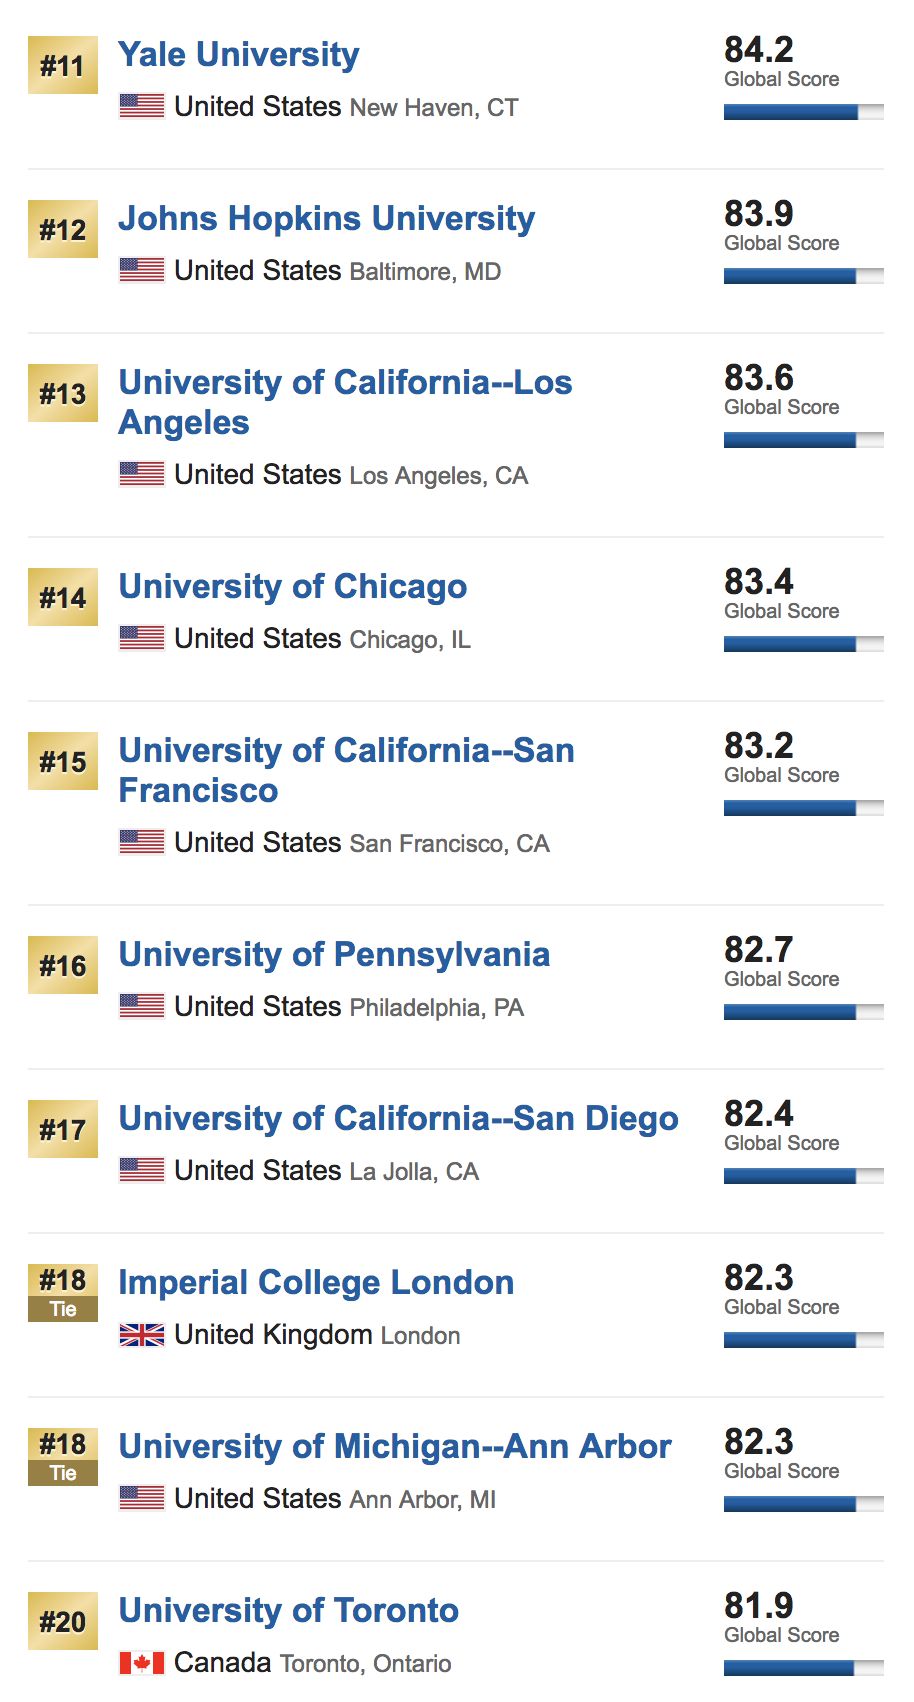
Task: Click the #11 rank badge
Action: (x=62, y=66)
